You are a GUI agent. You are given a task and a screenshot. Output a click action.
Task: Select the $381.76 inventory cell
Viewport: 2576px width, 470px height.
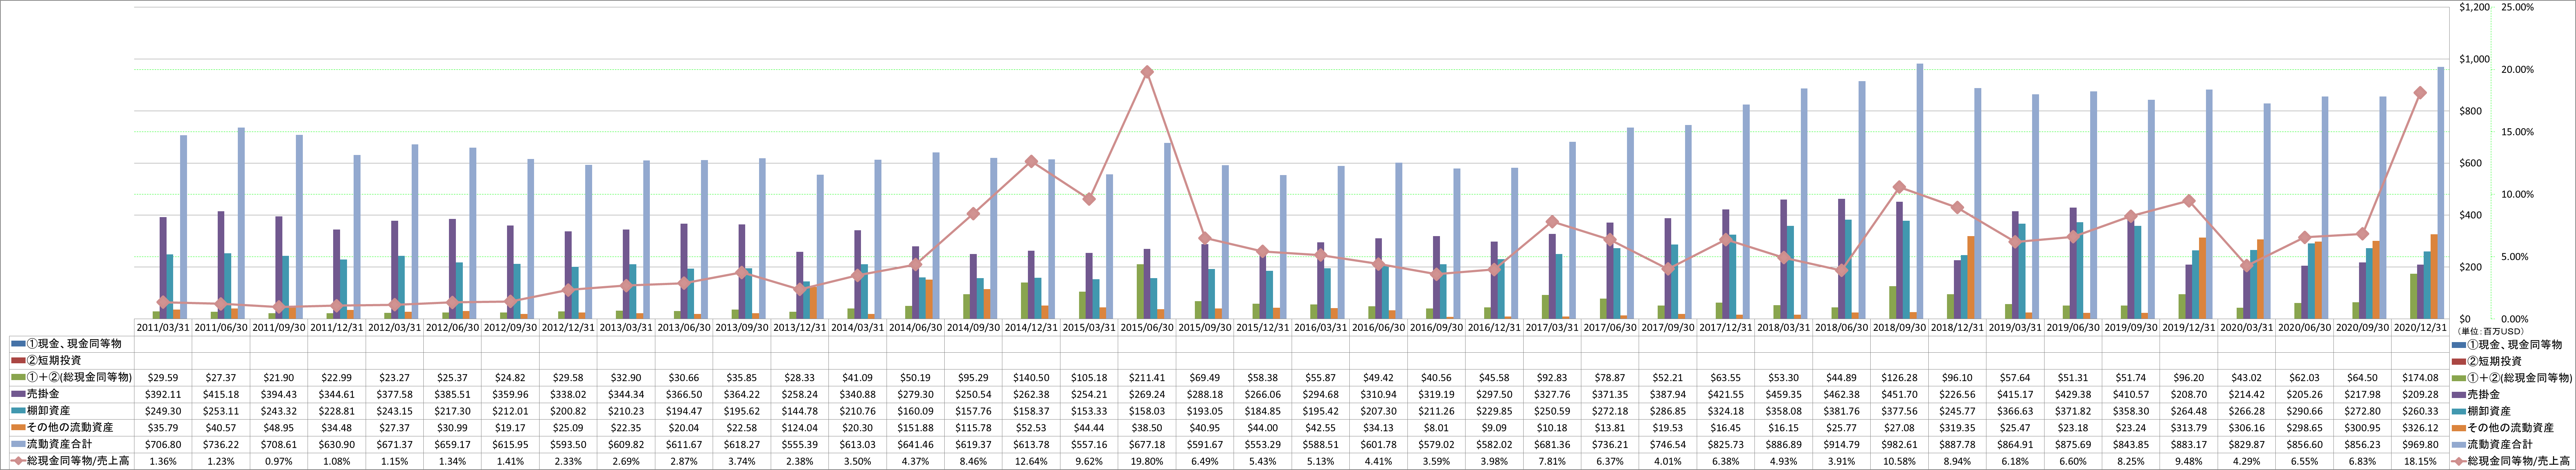(1841, 411)
